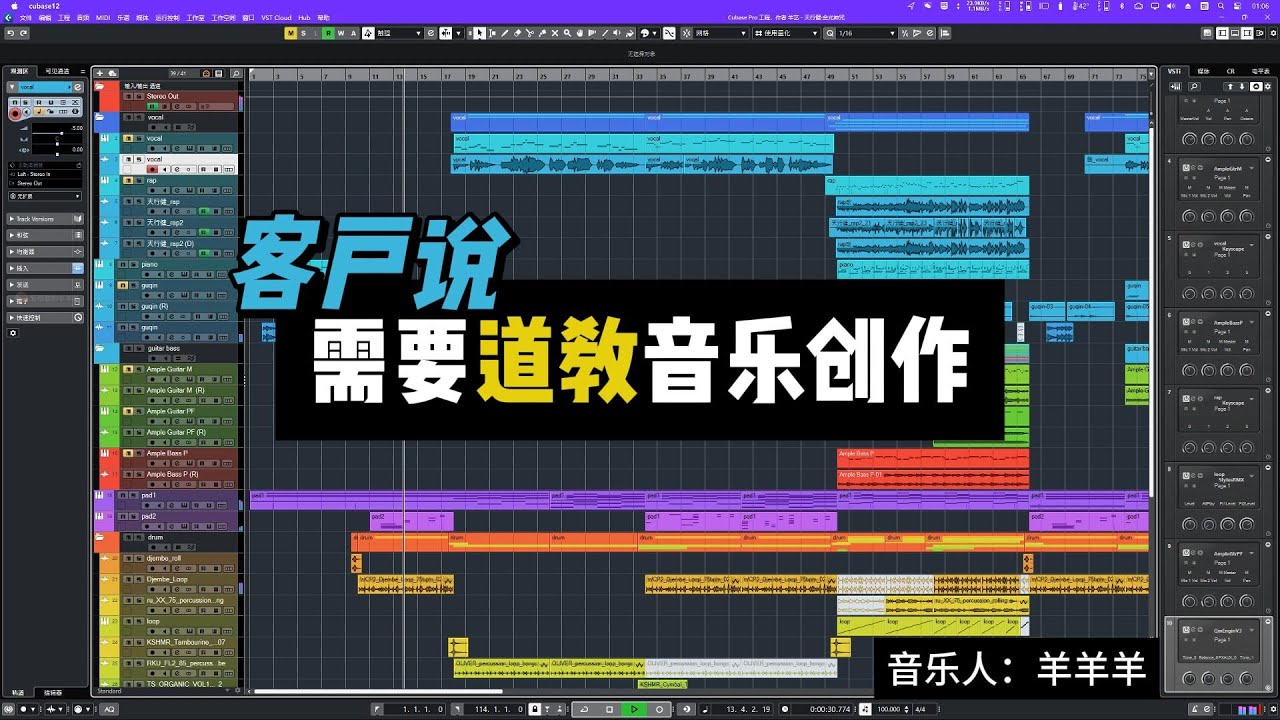1280x720 pixels.
Task: Toggle the global Mute M state button
Action: (291, 33)
